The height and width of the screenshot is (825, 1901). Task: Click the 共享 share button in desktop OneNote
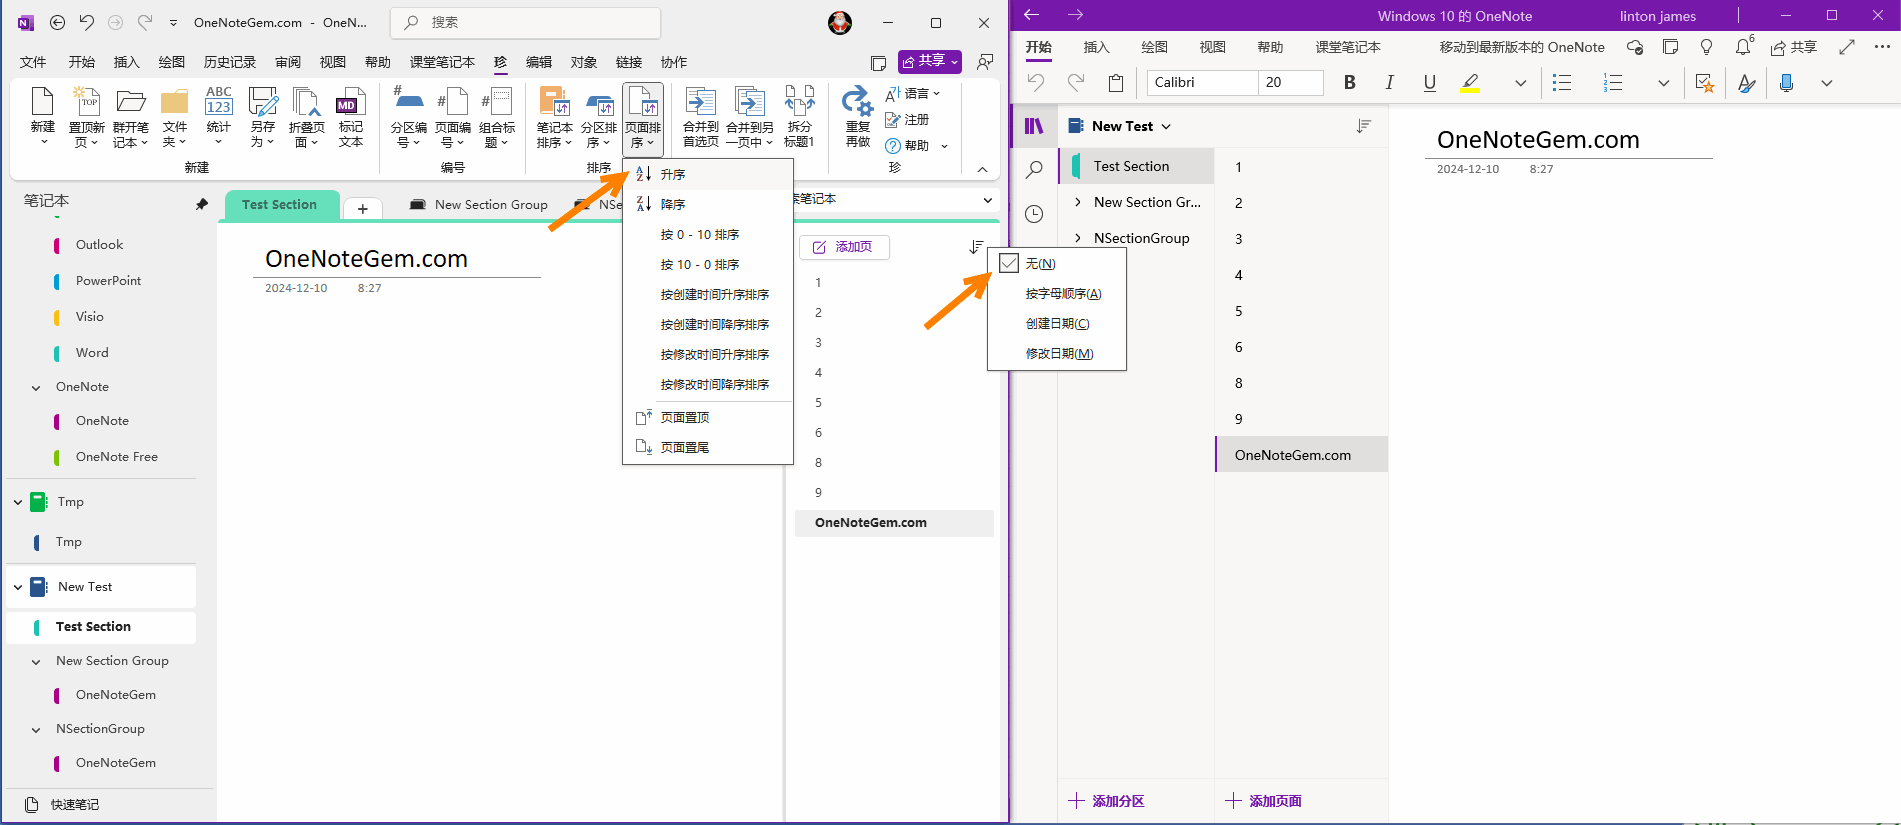[930, 62]
